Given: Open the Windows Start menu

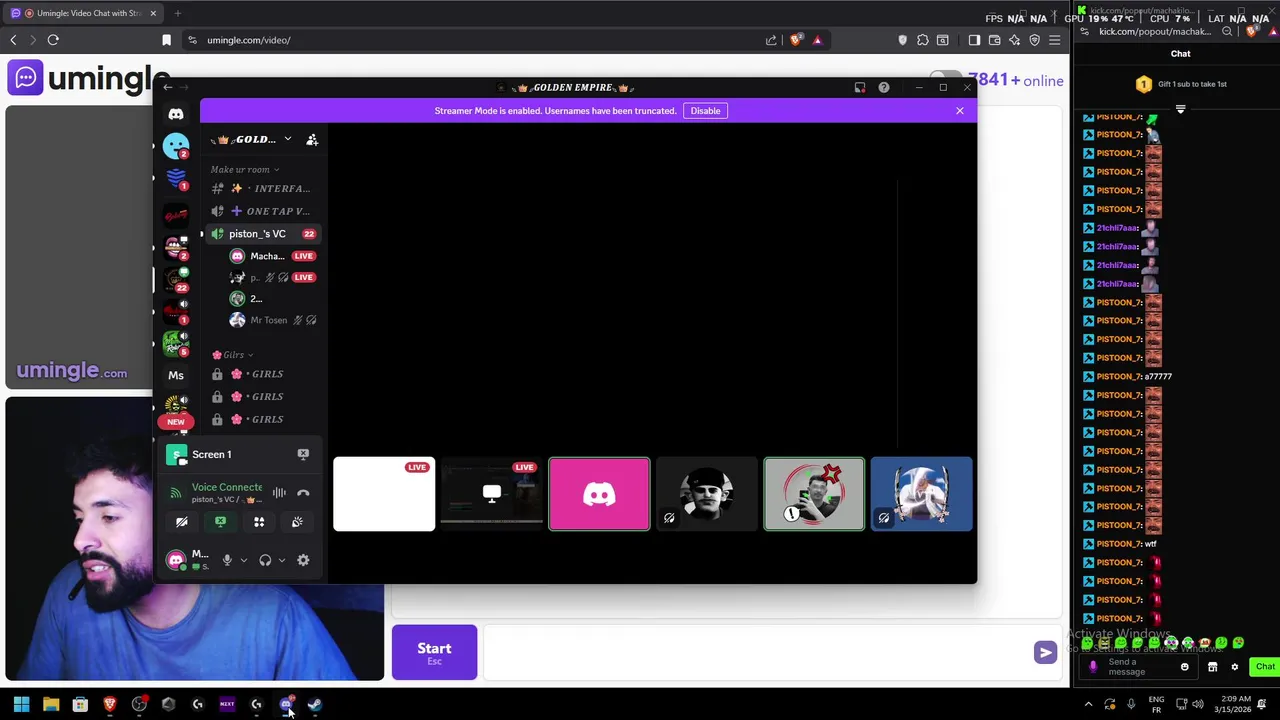Looking at the screenshot, I should (x=21, y=705).
